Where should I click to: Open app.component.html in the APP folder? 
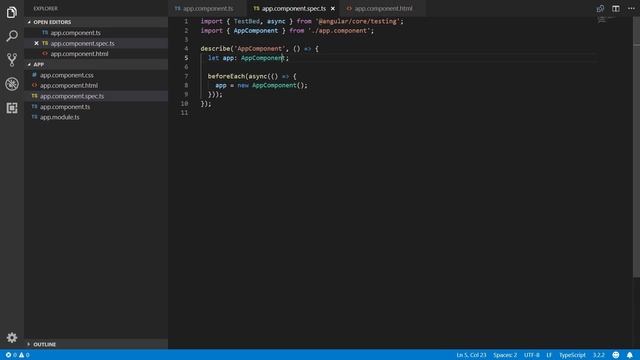(x=96, y=86)
